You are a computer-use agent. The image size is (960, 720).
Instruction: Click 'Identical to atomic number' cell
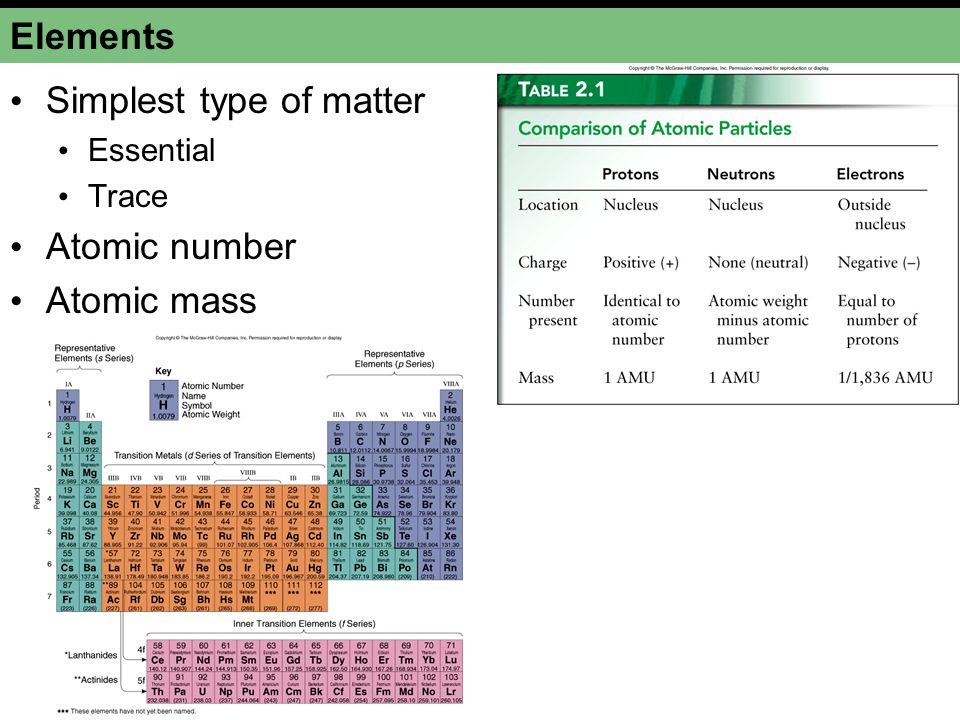[x=641, y=320]
